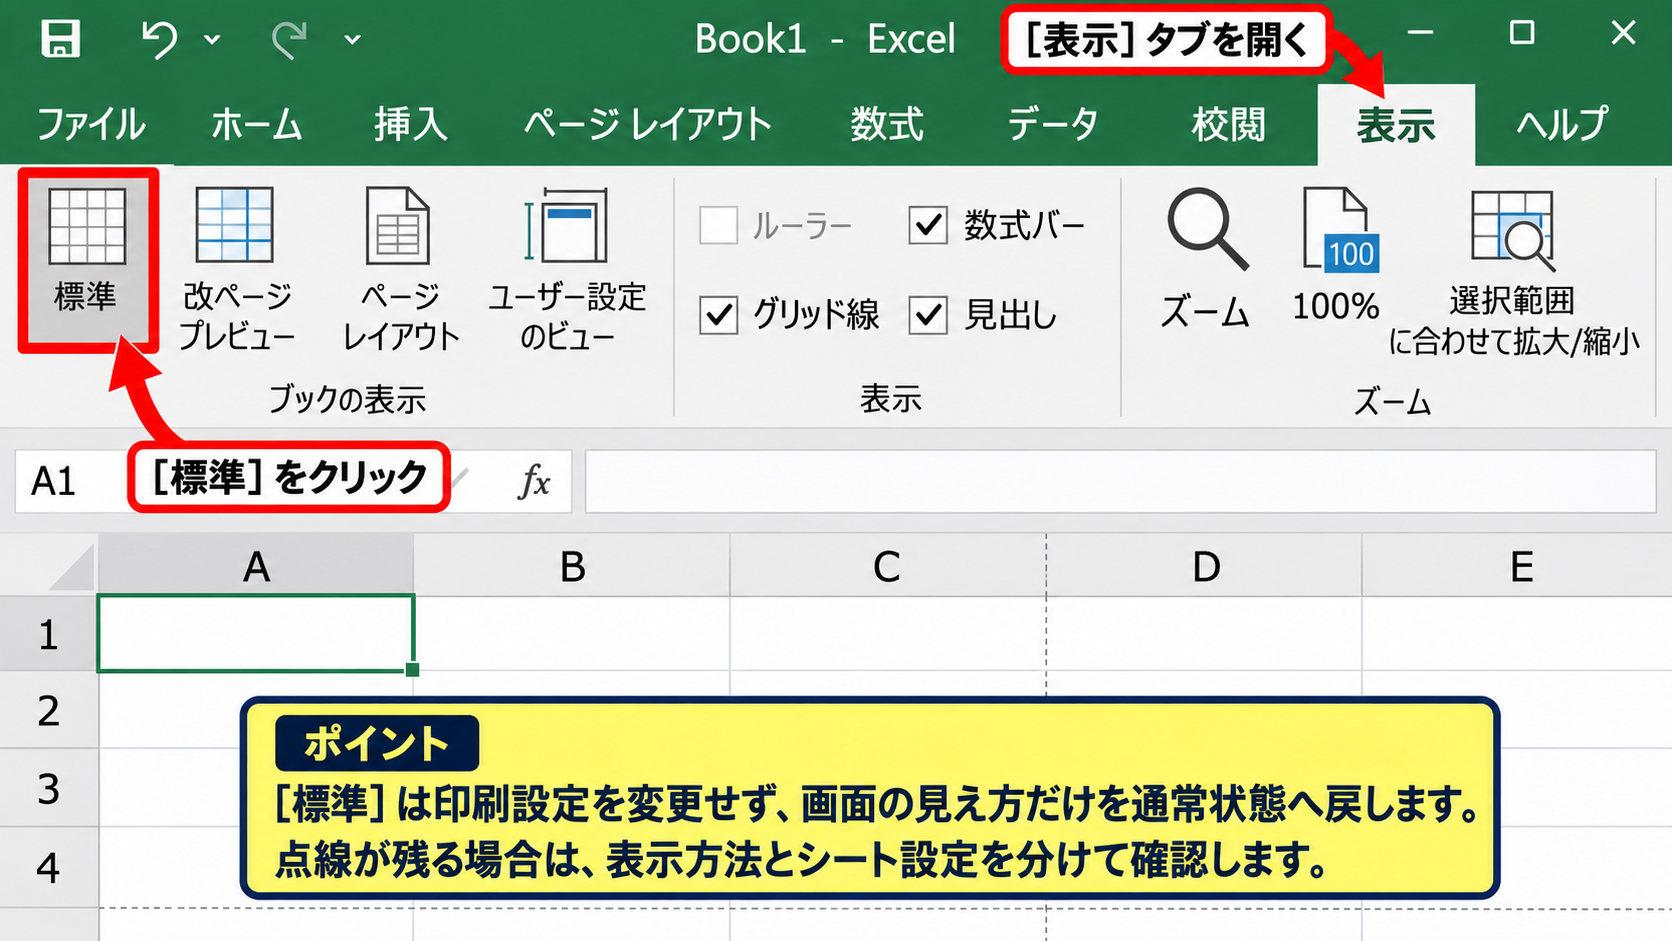Select column A header
The image size is (1672, 941).
(x=256, y=566)
